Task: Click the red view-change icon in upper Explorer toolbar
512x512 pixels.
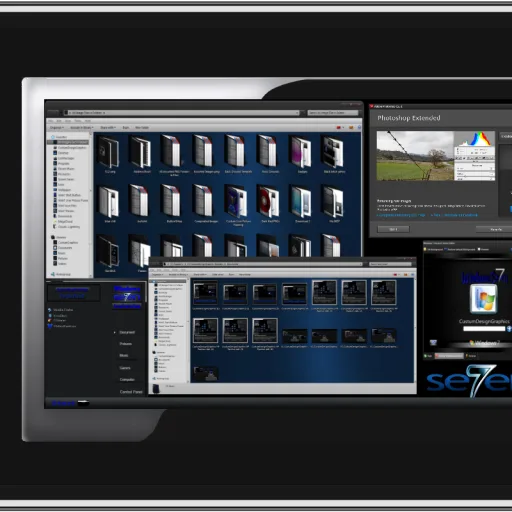Action: click(x=339, y=127)
